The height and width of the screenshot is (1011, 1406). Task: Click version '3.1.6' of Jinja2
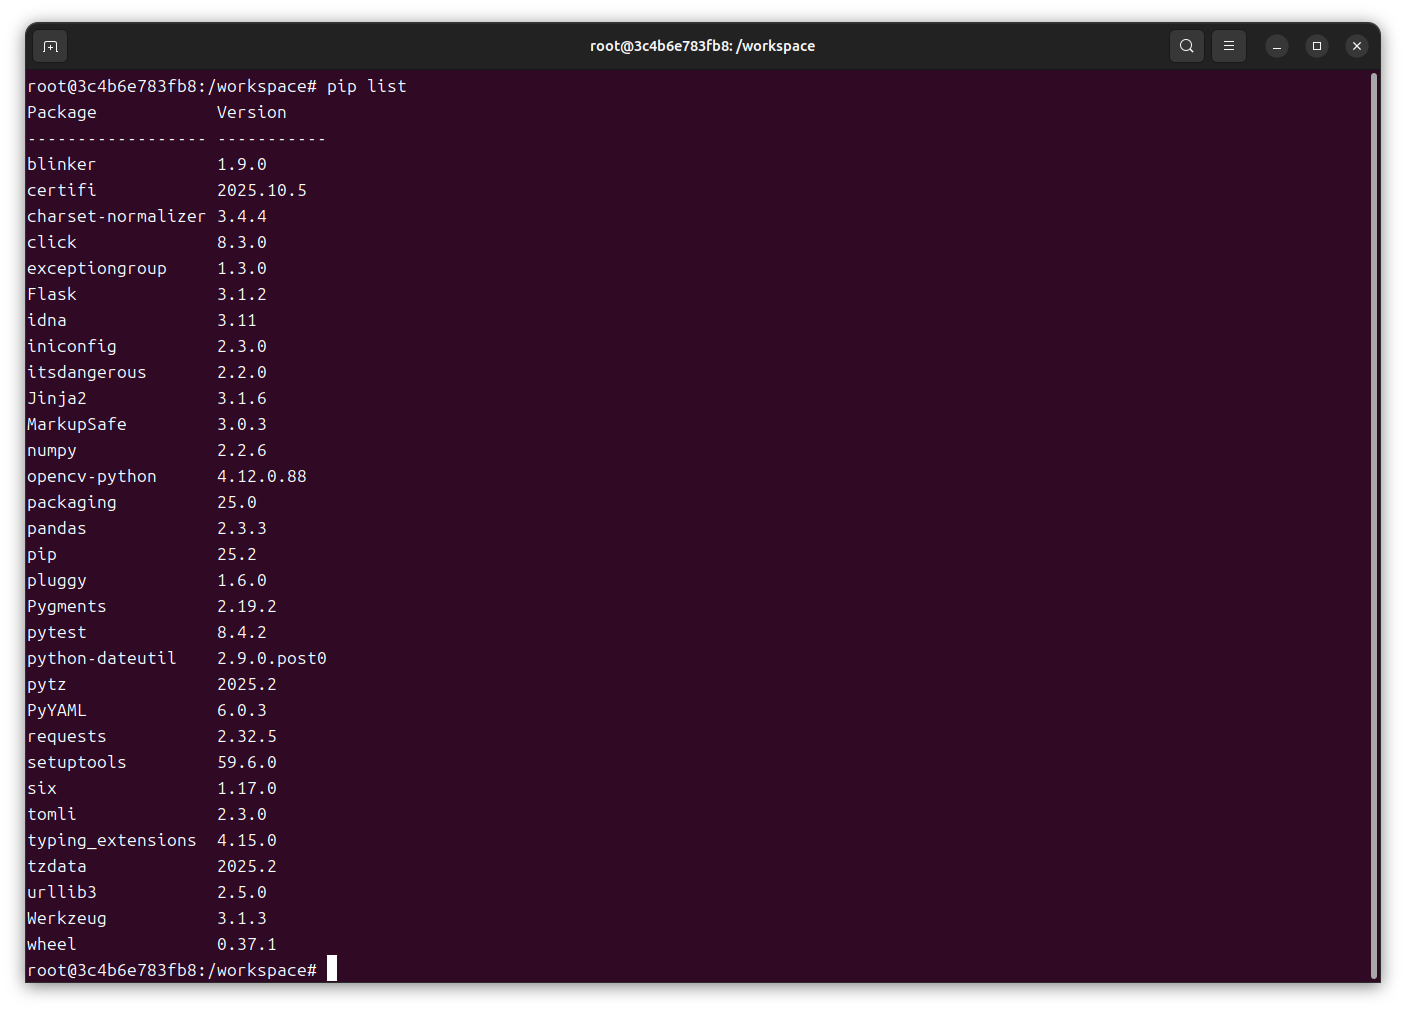pyautogui.click(x=242, y=399)
